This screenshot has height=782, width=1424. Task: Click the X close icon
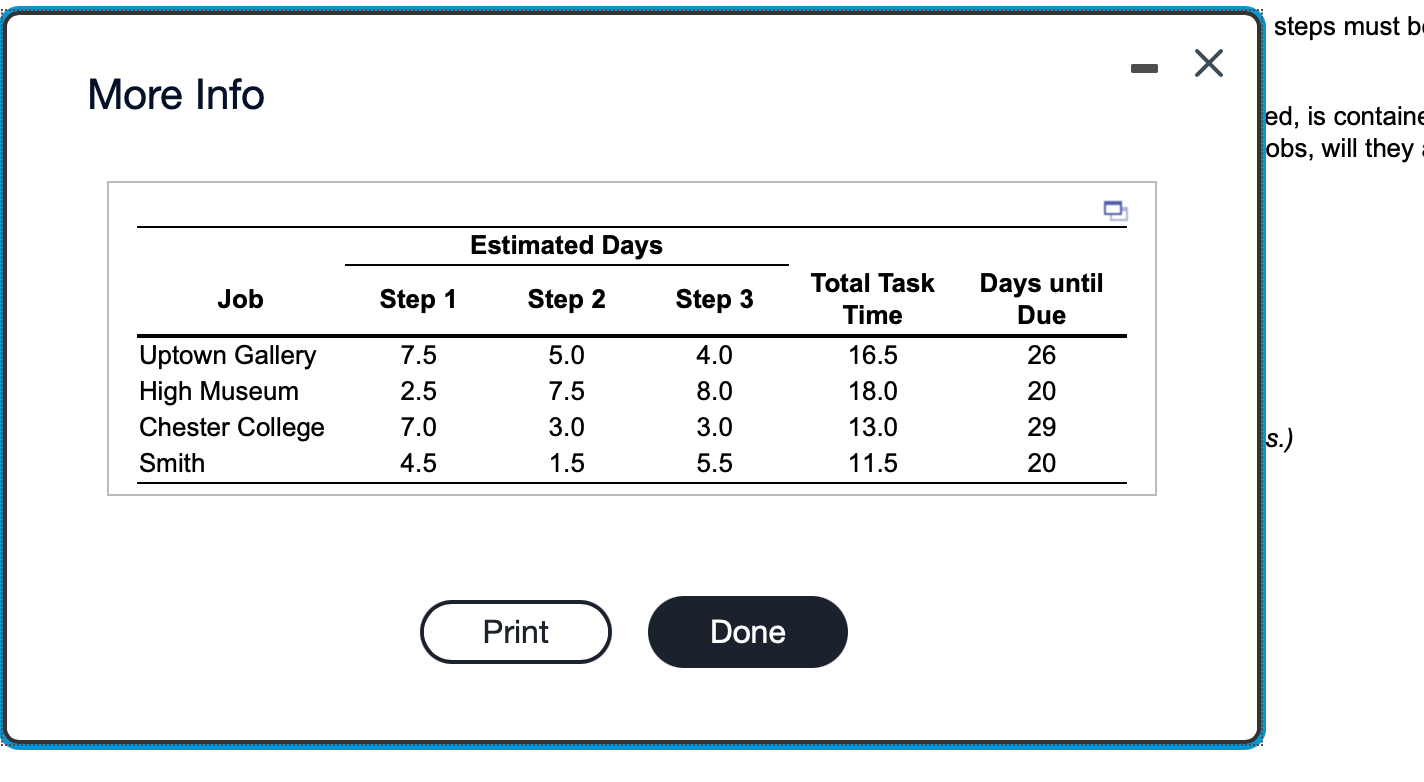pyautogui.click(x=1208, y=63)
